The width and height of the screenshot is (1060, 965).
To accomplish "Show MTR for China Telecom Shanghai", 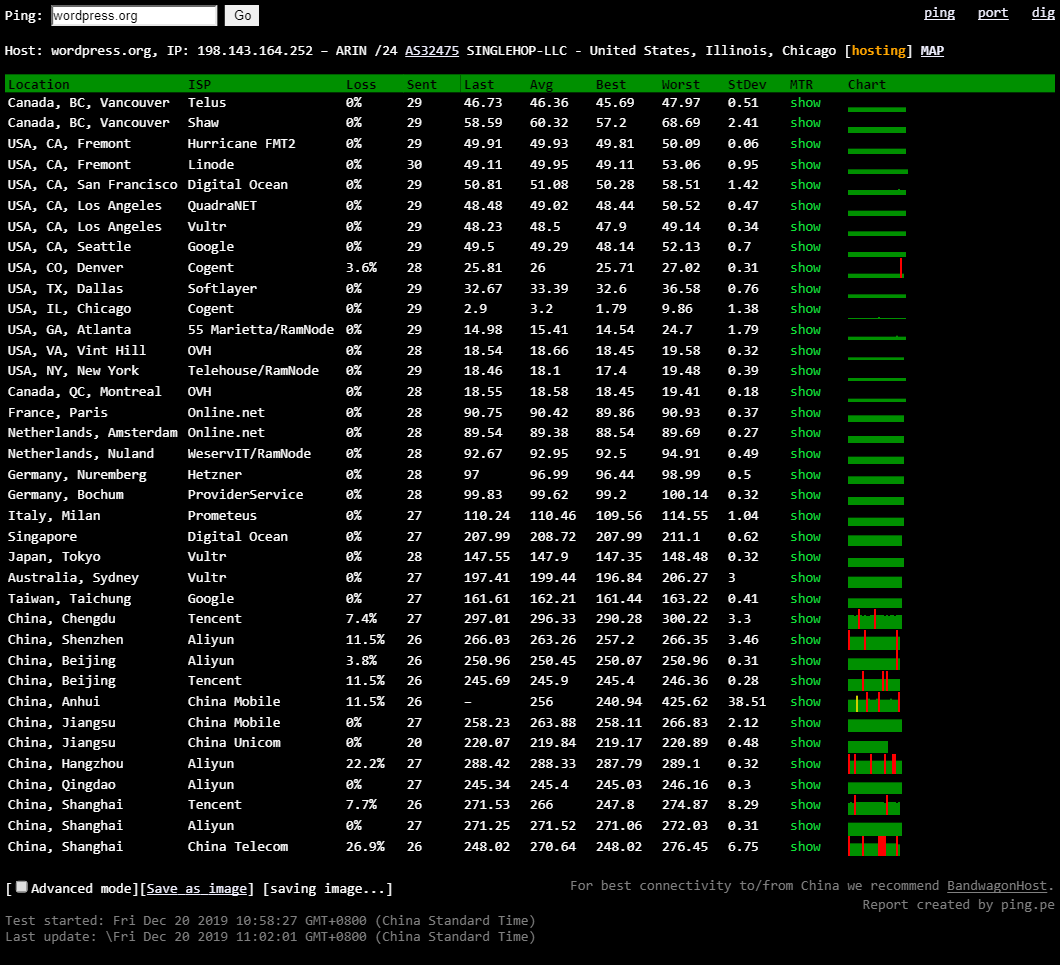I will [x=804, y=847].
